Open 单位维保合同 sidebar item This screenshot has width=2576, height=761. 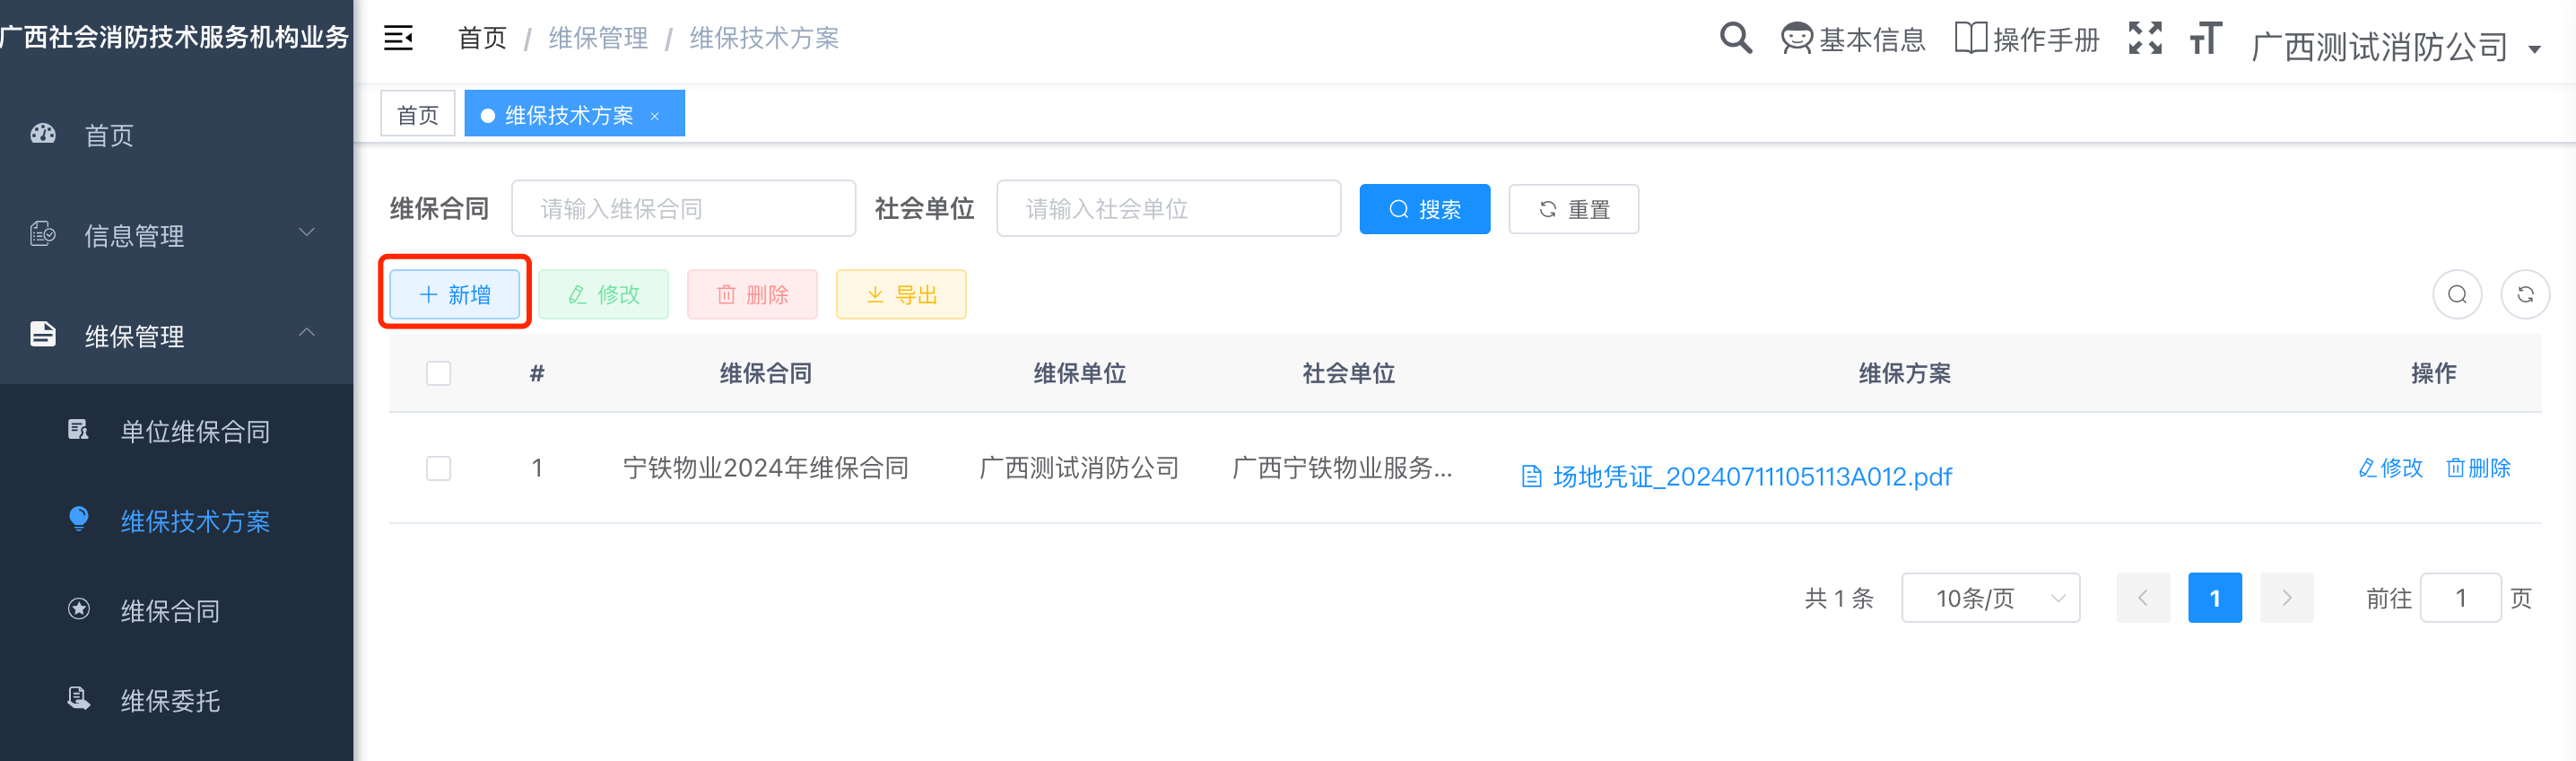click(x=177, y=431)
